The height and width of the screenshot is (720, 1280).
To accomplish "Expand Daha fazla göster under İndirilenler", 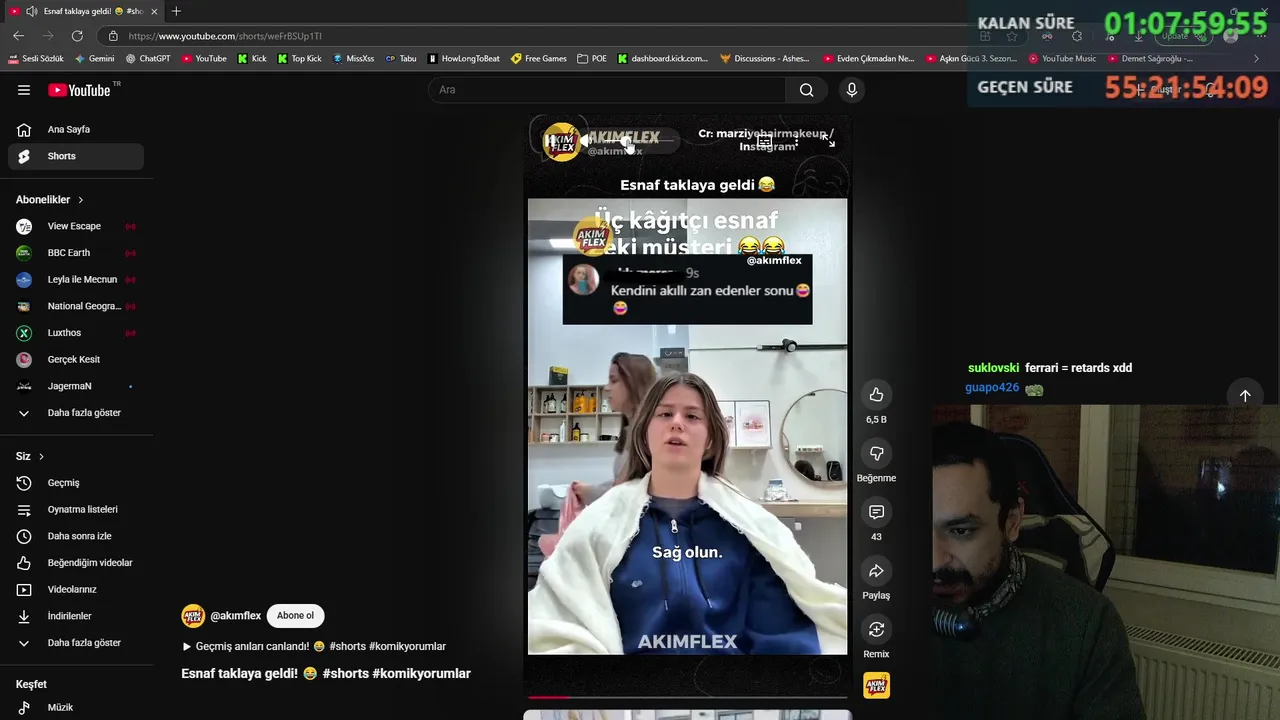I will tap(76, 643).
